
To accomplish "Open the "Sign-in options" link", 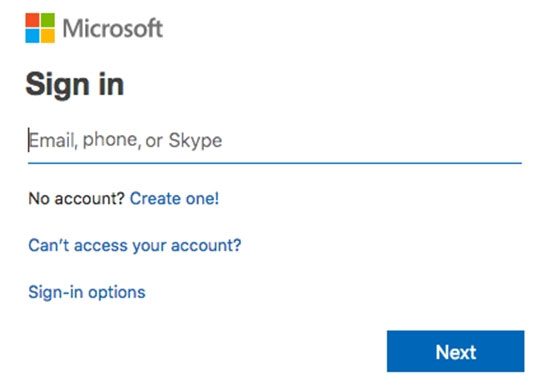I will coord(87,293).
